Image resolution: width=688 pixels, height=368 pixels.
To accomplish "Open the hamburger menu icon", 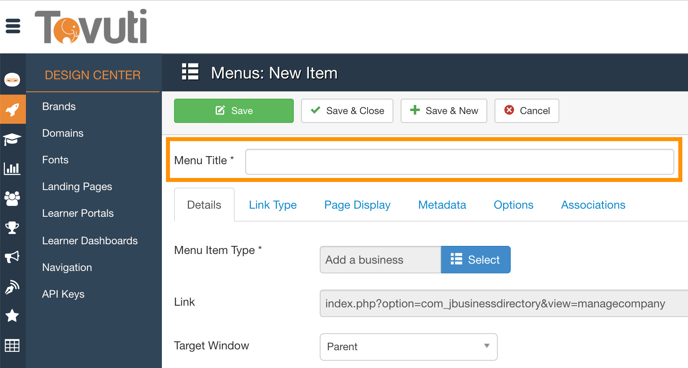I will tap(13, 26).
